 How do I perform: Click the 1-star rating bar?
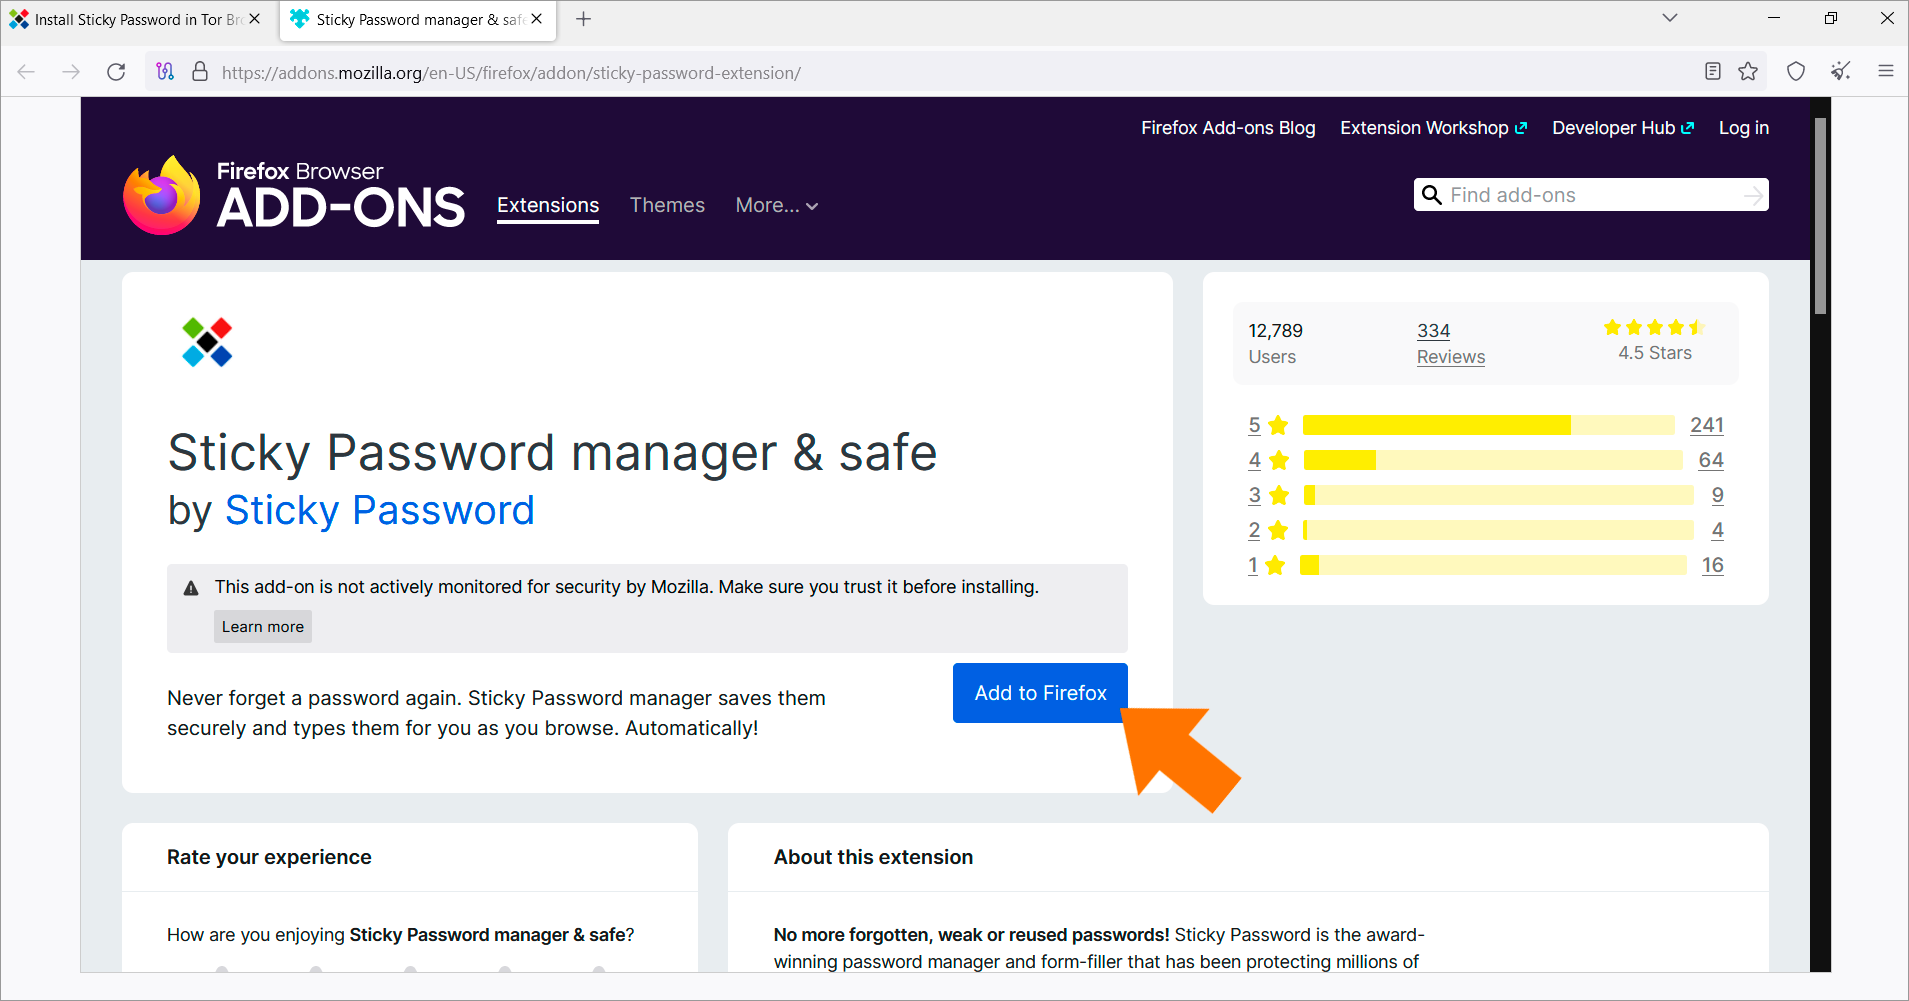click(x=1493, y=565)
